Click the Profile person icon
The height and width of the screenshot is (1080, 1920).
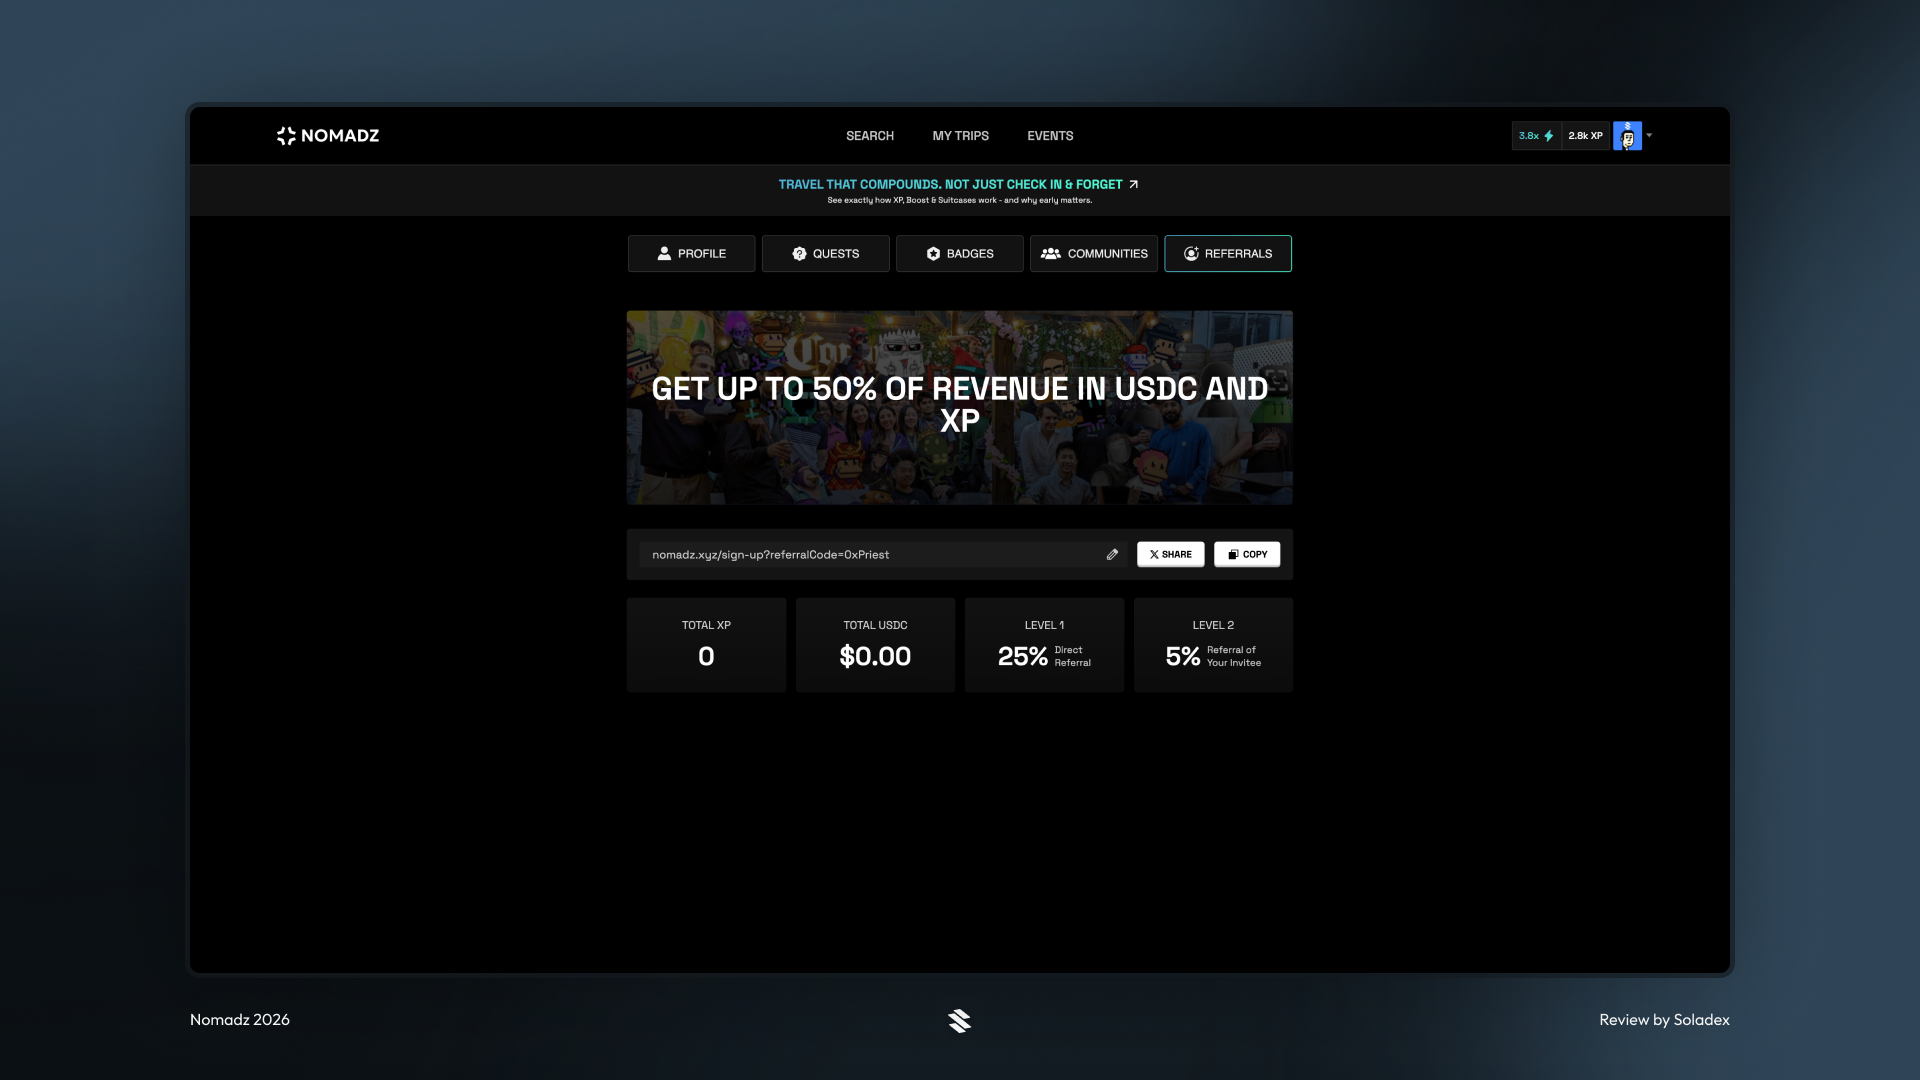(x=663, y=254)
